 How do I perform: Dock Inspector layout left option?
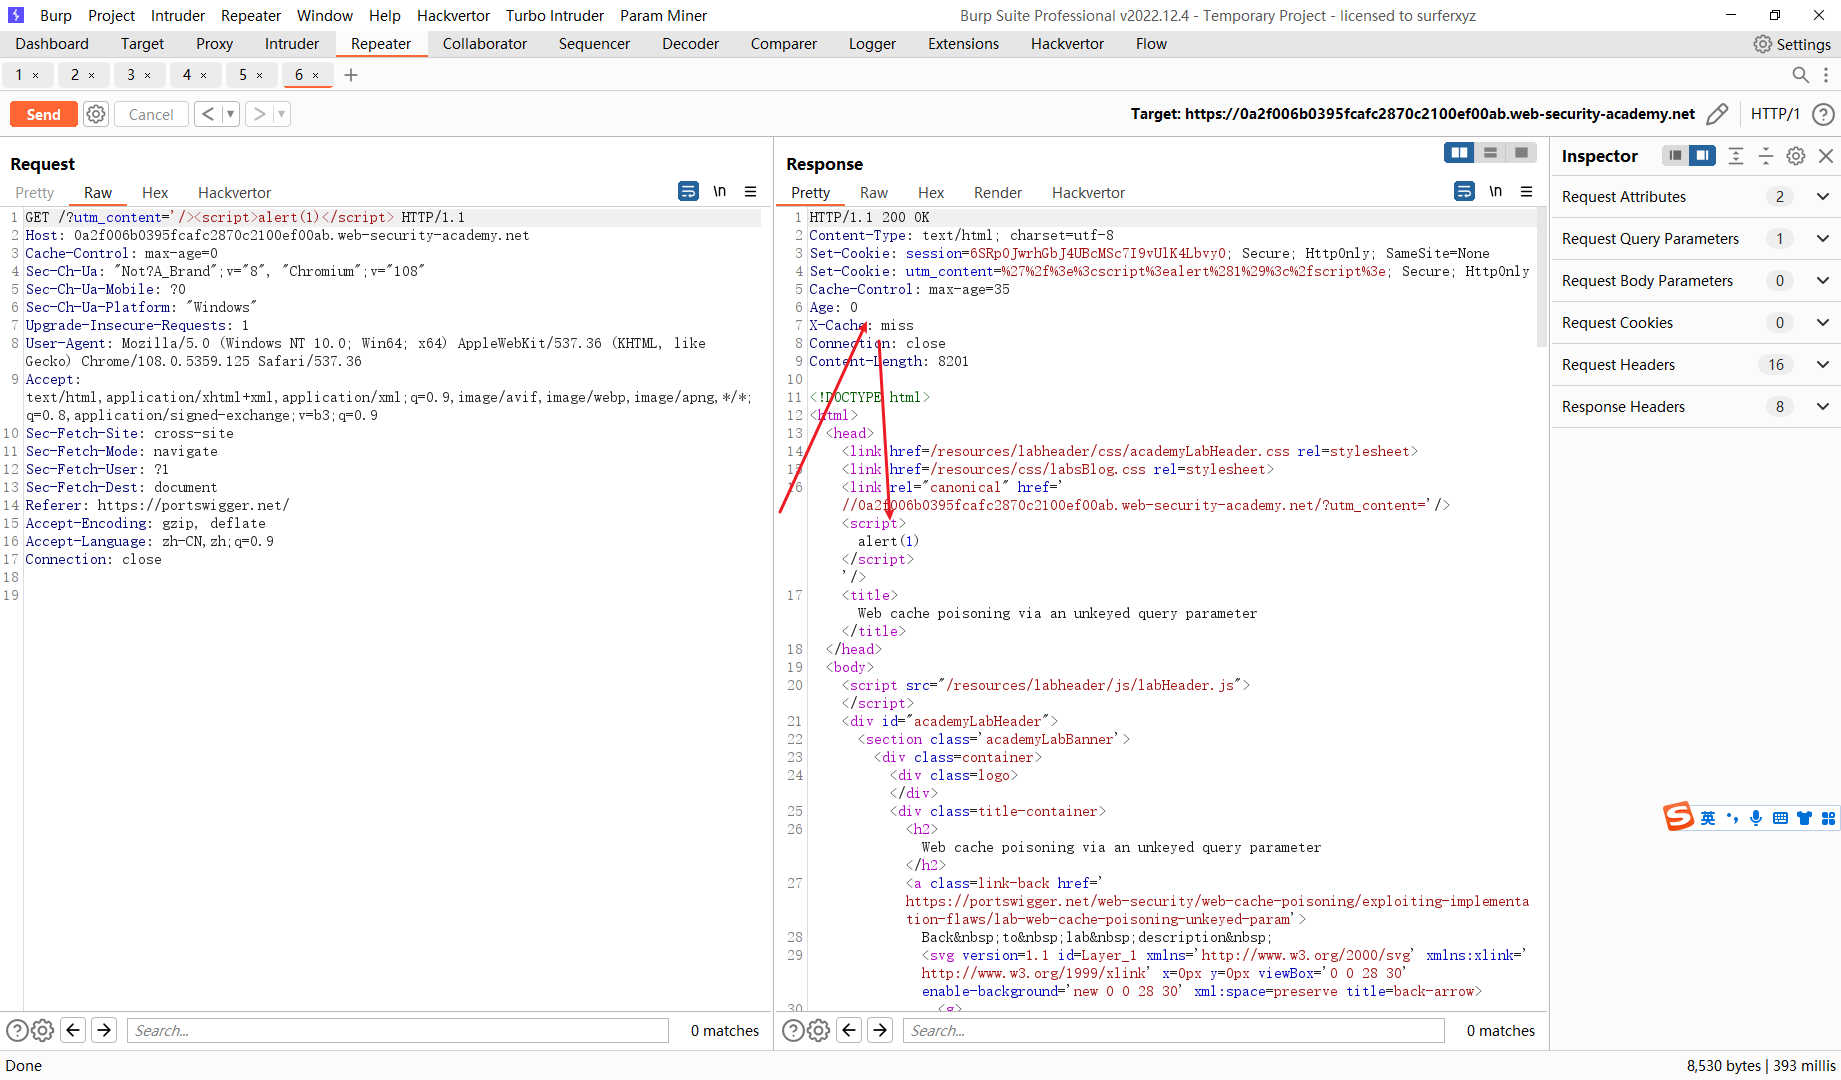pos(1675,155)
